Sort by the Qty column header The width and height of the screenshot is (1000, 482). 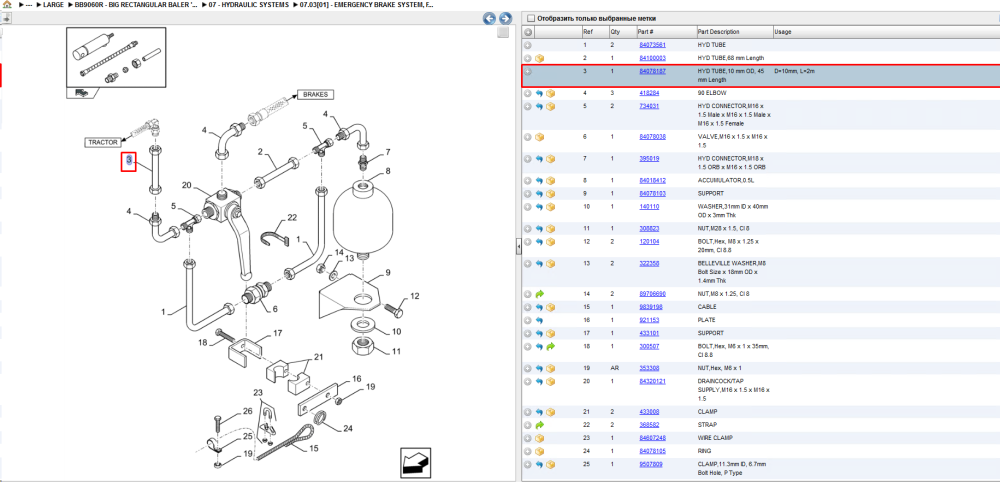click(622, 32)
